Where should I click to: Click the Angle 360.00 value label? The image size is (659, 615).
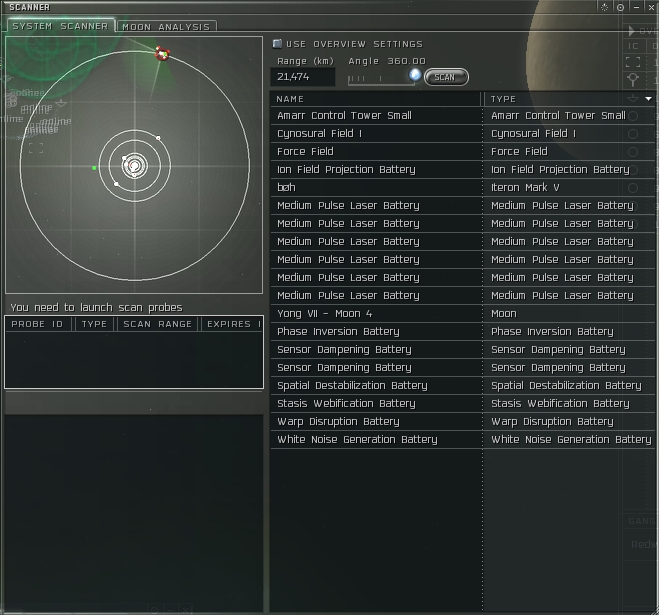point(387,61)
